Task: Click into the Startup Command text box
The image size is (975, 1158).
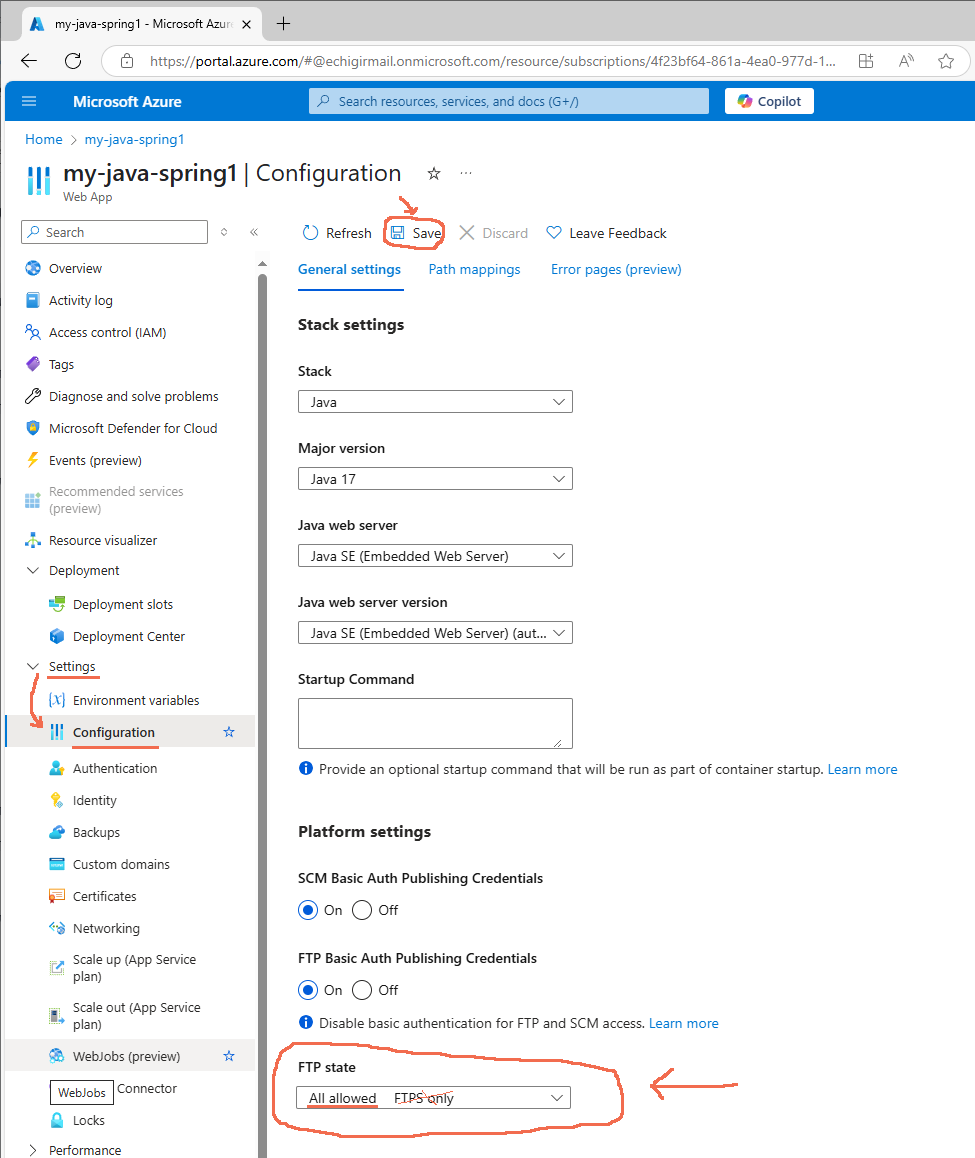Action: pyautogui.click(x=435, y=723)
